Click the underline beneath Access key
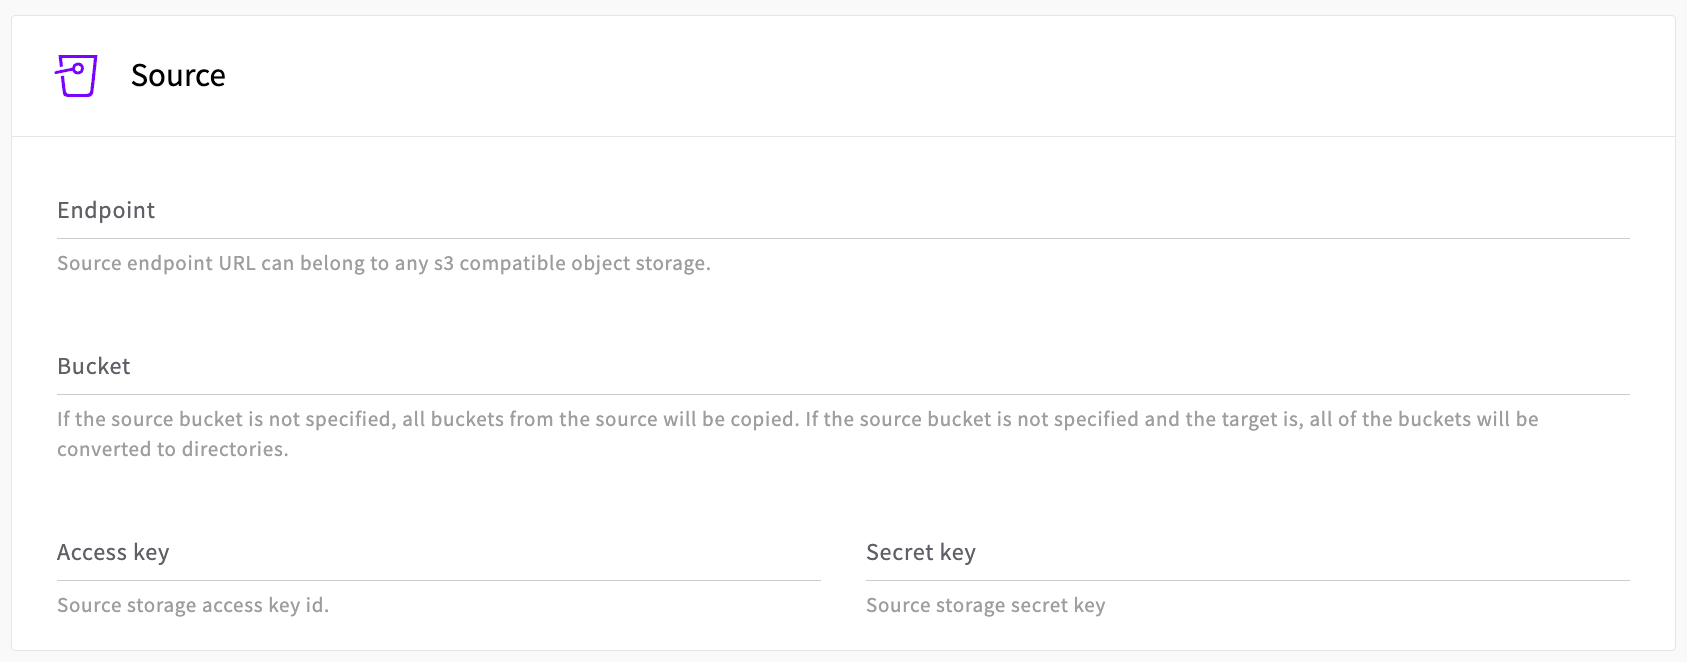This screenshot has width=1687, height=662. [438, 580]
